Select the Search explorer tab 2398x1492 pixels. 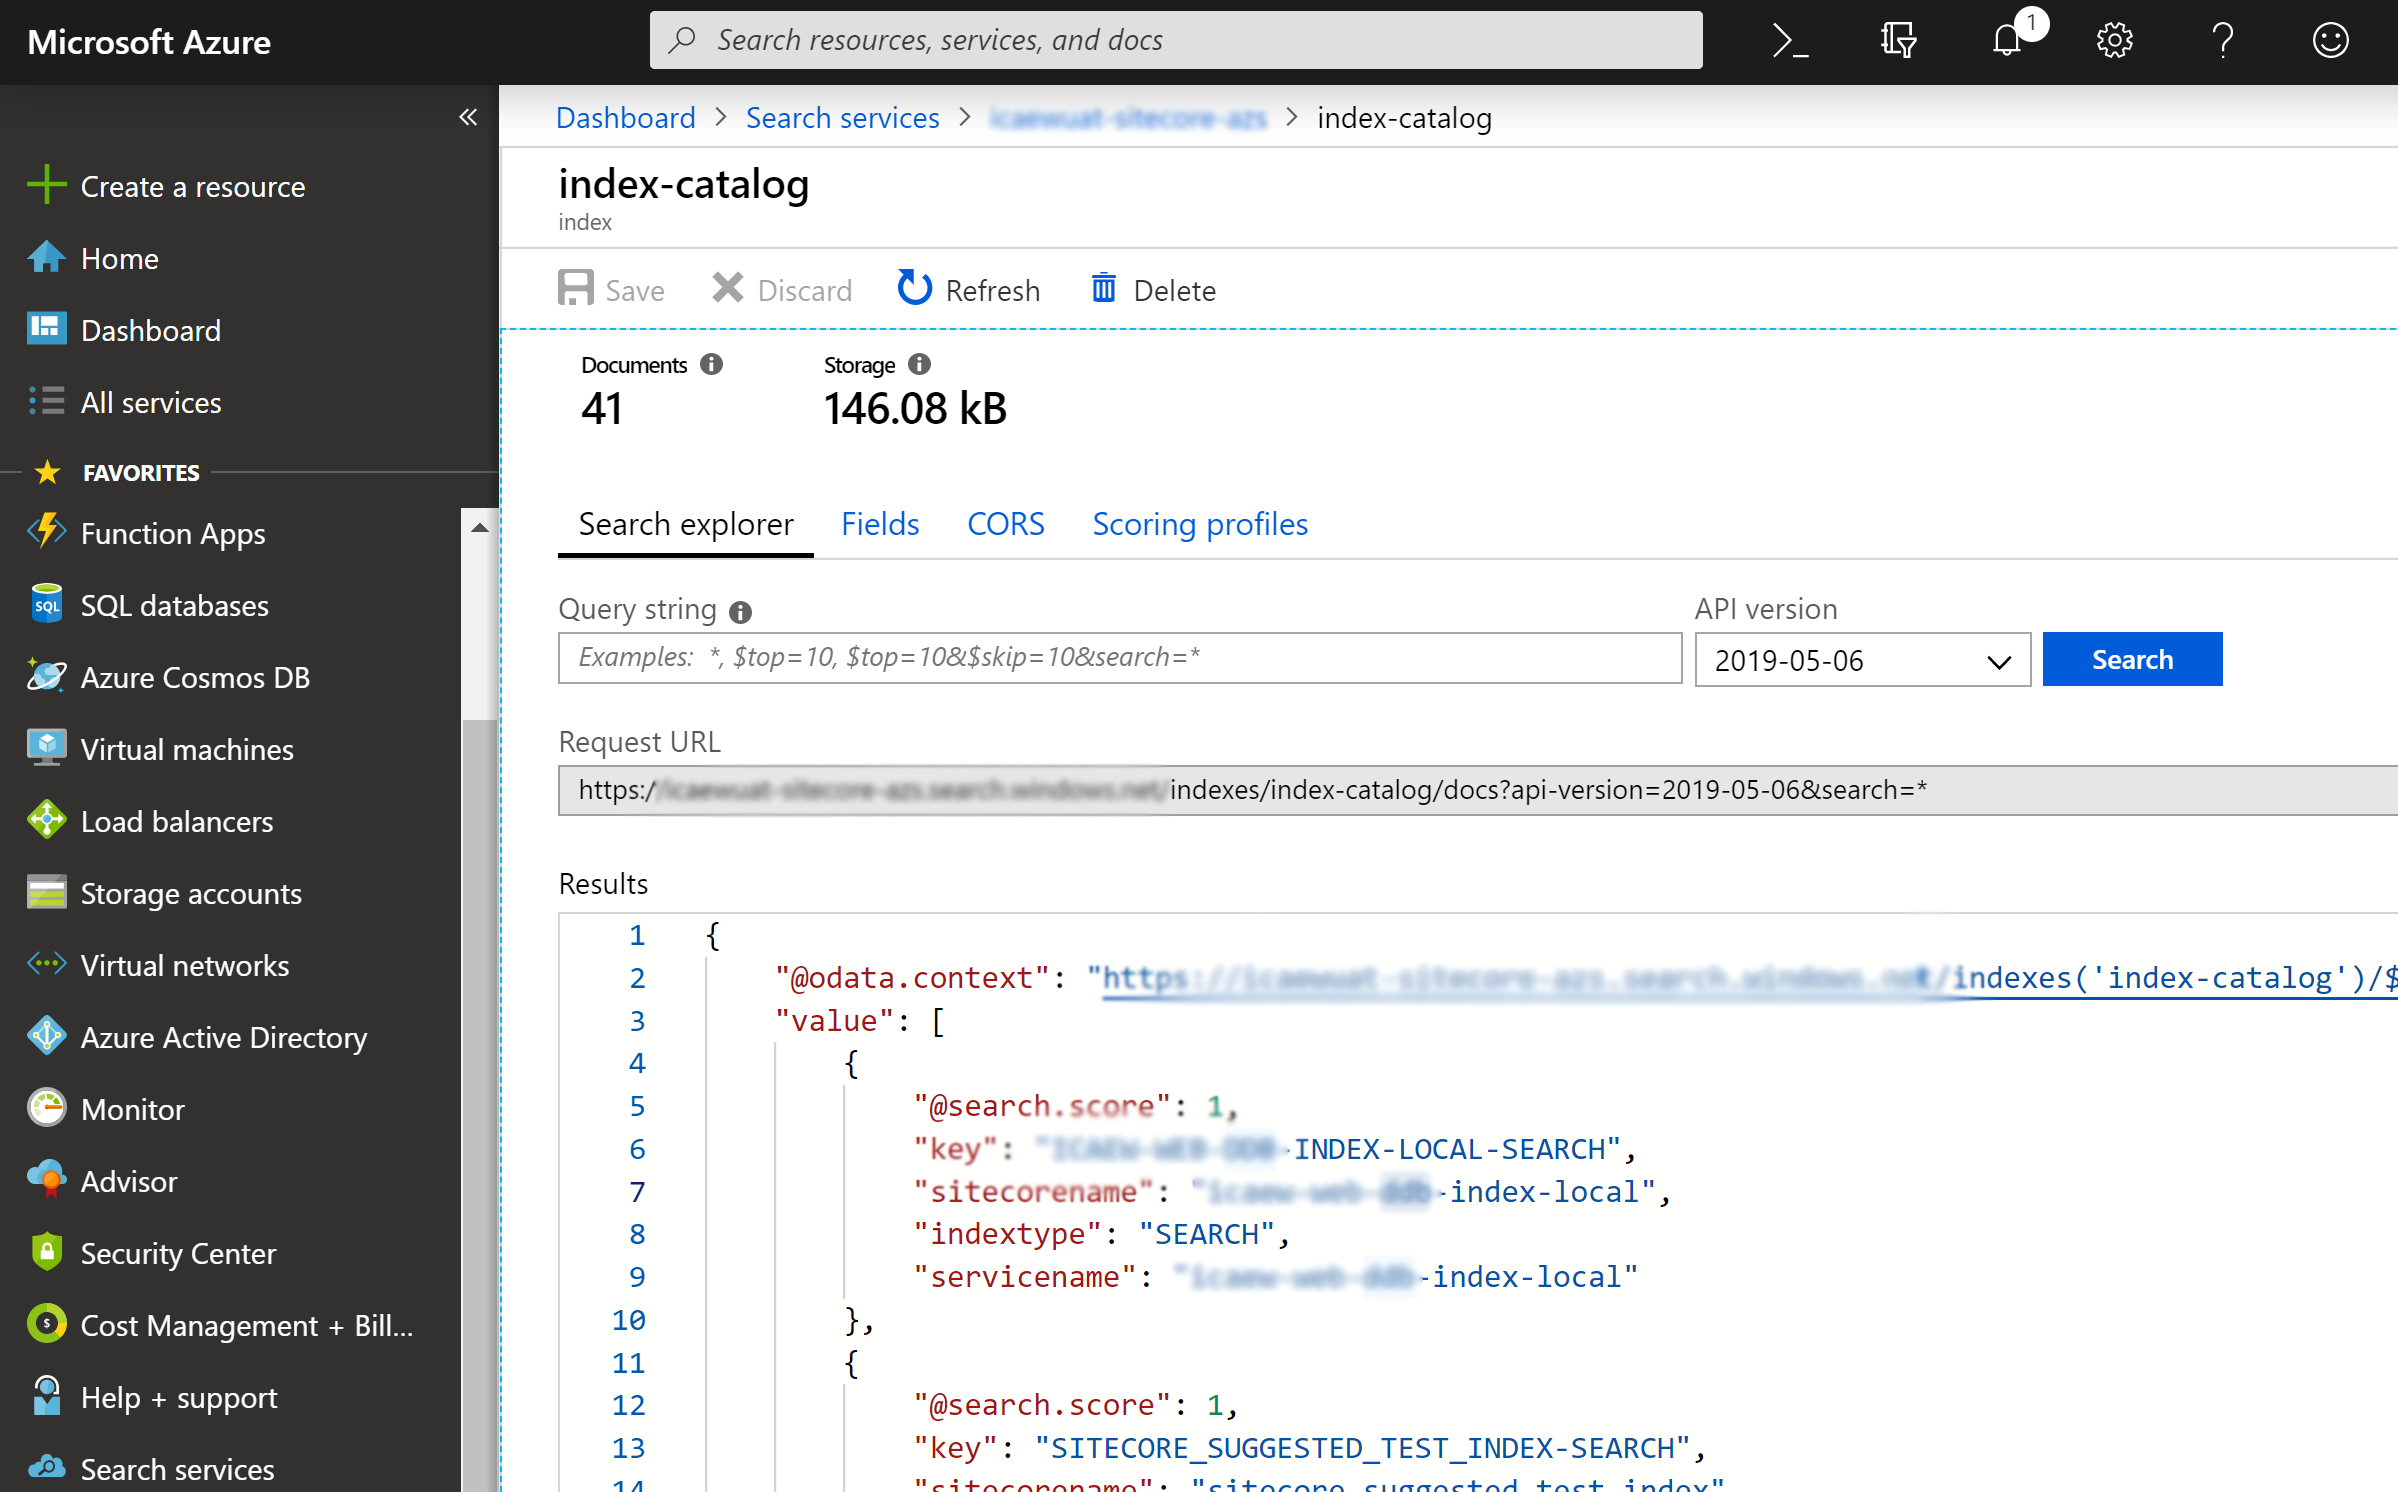(x=686, y=524)
